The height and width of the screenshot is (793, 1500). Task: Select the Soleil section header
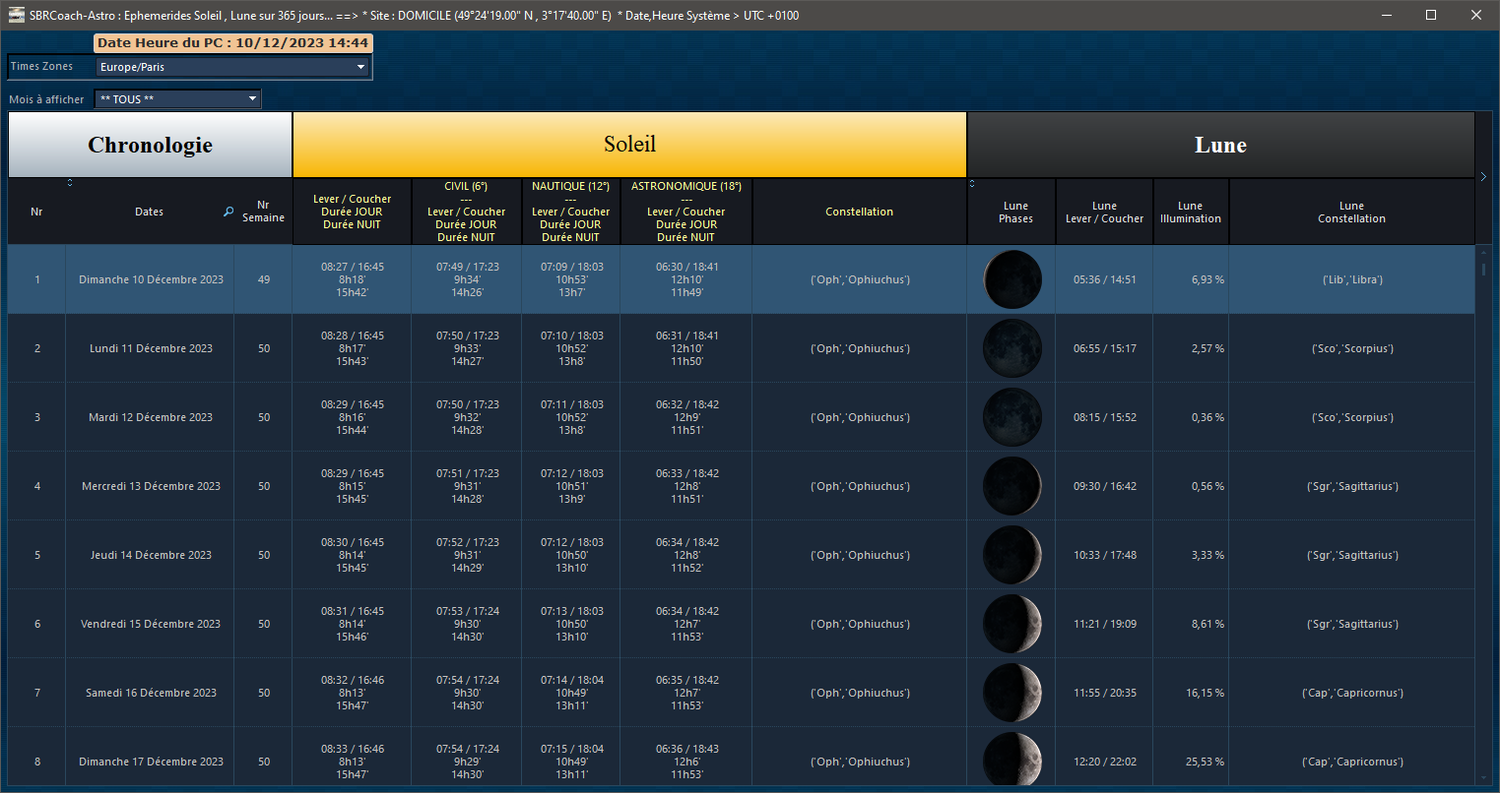tap(630, 145)
